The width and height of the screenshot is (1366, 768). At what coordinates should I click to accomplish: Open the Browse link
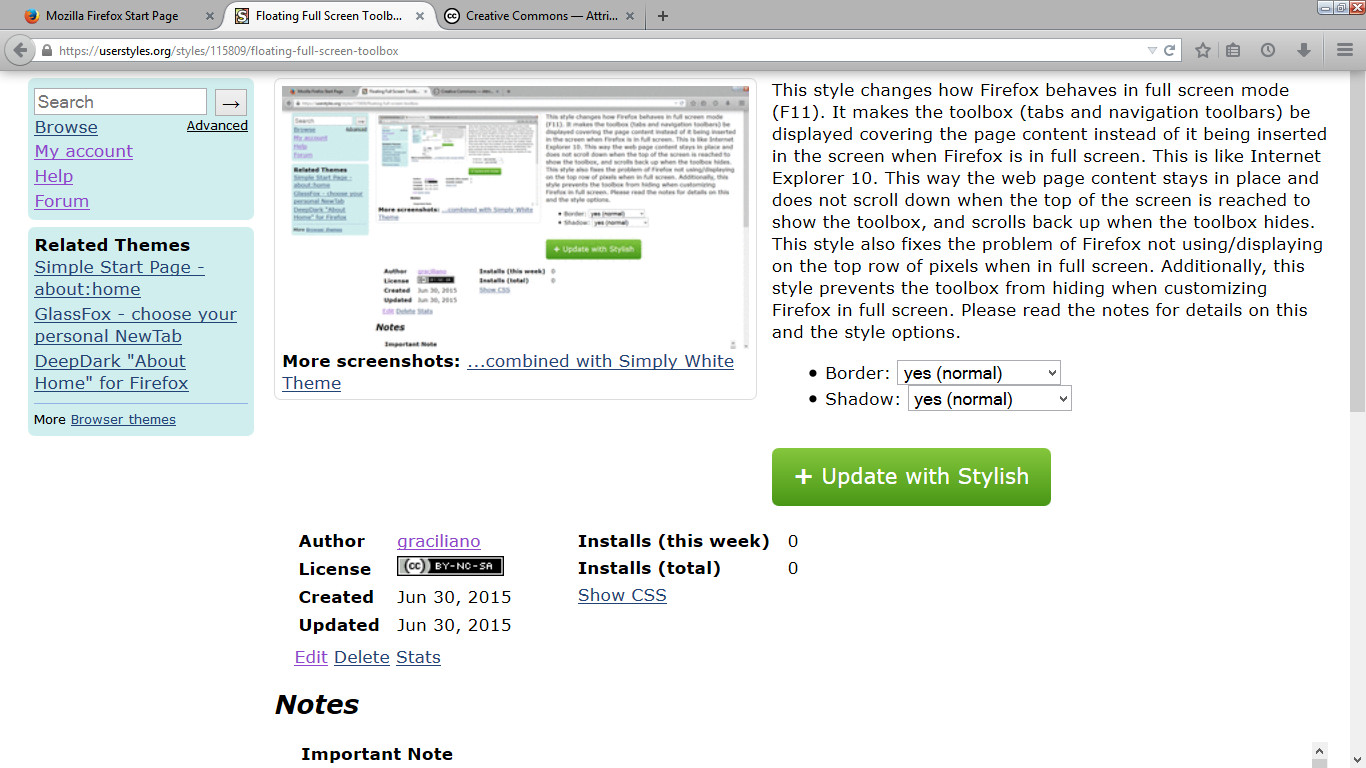click(66, 127)
